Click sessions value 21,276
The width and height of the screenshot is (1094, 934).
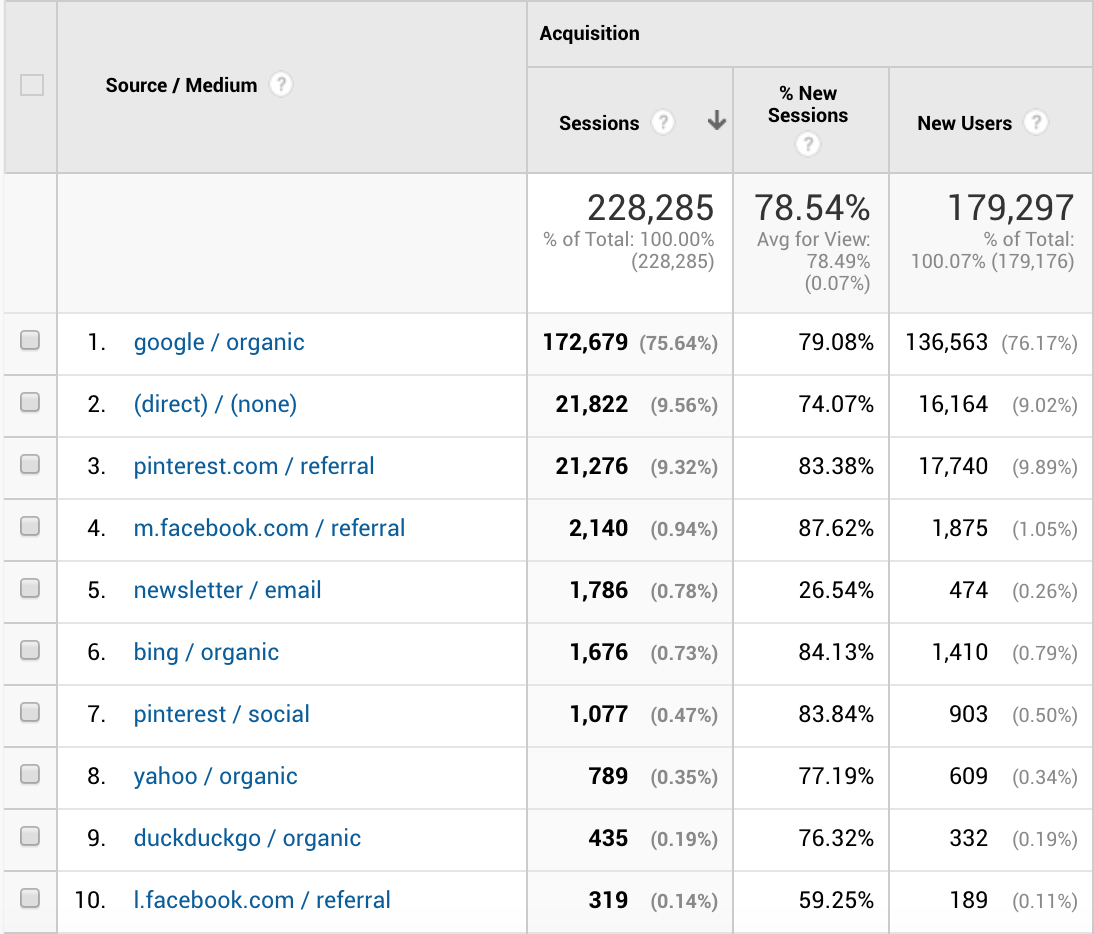click(x=592, y=466)
